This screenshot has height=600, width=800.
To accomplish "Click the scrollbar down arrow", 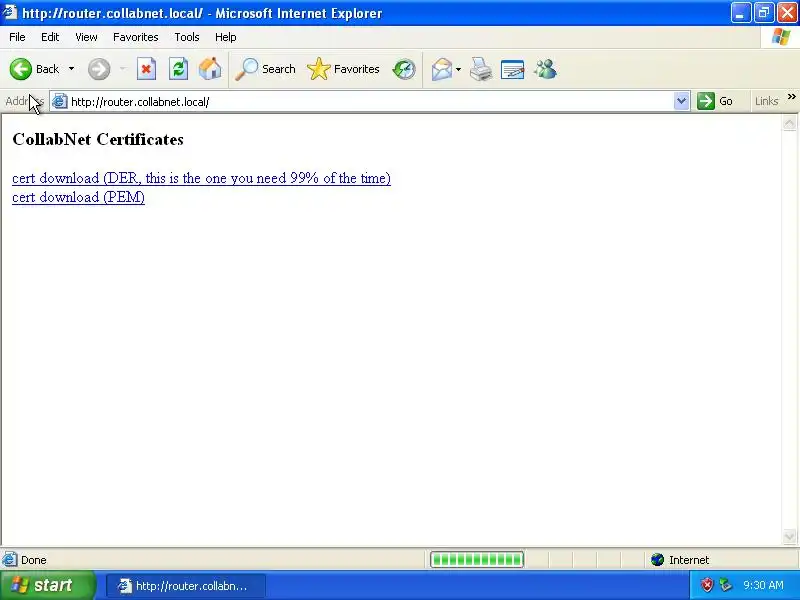I will tap(789, 536).
